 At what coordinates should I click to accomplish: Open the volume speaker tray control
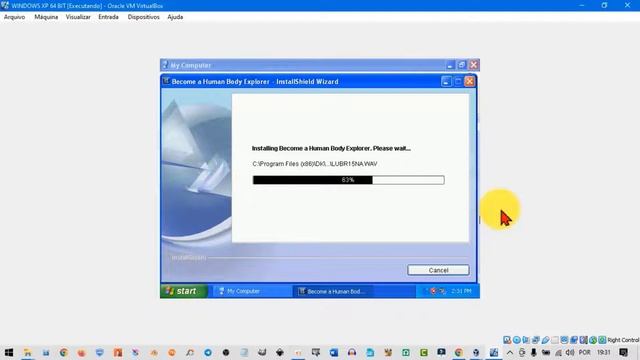pos(570,352)
